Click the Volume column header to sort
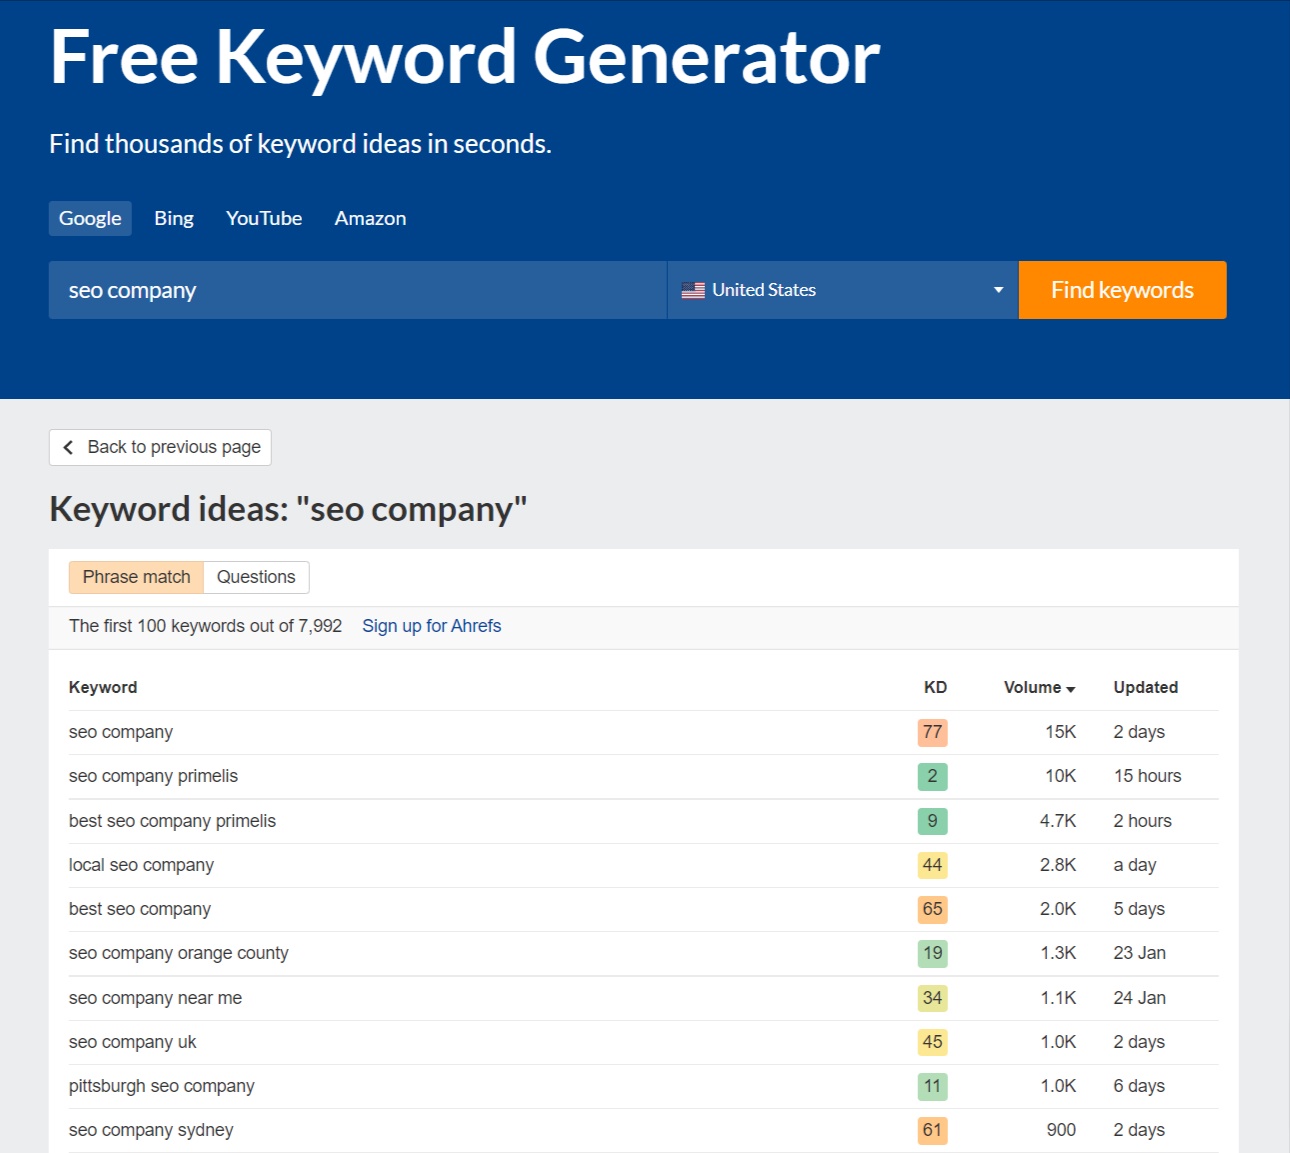This screenshot has height=1153, width=1290. 1031,687
